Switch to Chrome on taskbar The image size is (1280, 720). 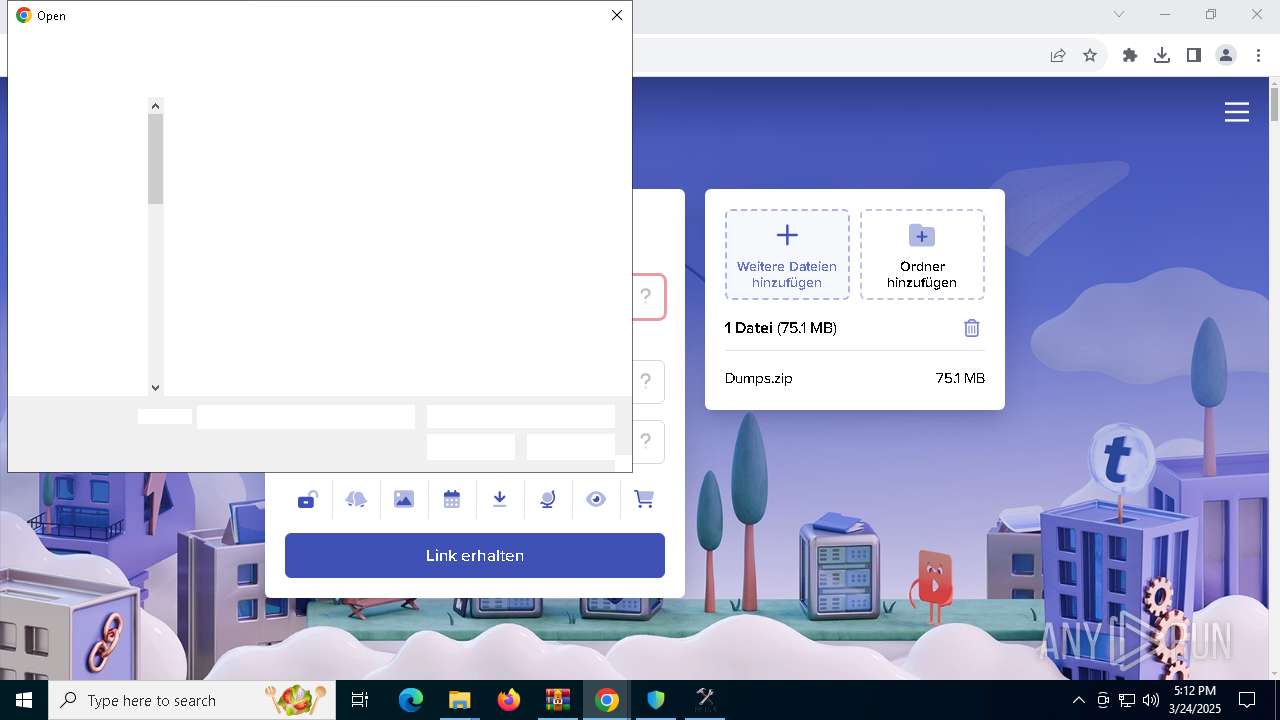(x=606, y=700)
